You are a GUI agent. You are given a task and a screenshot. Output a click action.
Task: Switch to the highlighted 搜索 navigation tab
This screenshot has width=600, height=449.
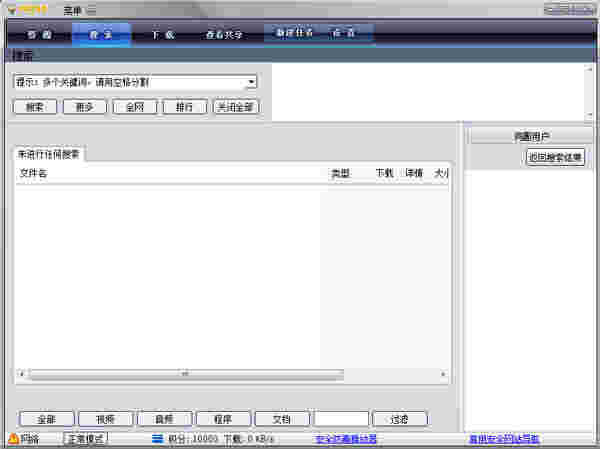coord(101,34)
